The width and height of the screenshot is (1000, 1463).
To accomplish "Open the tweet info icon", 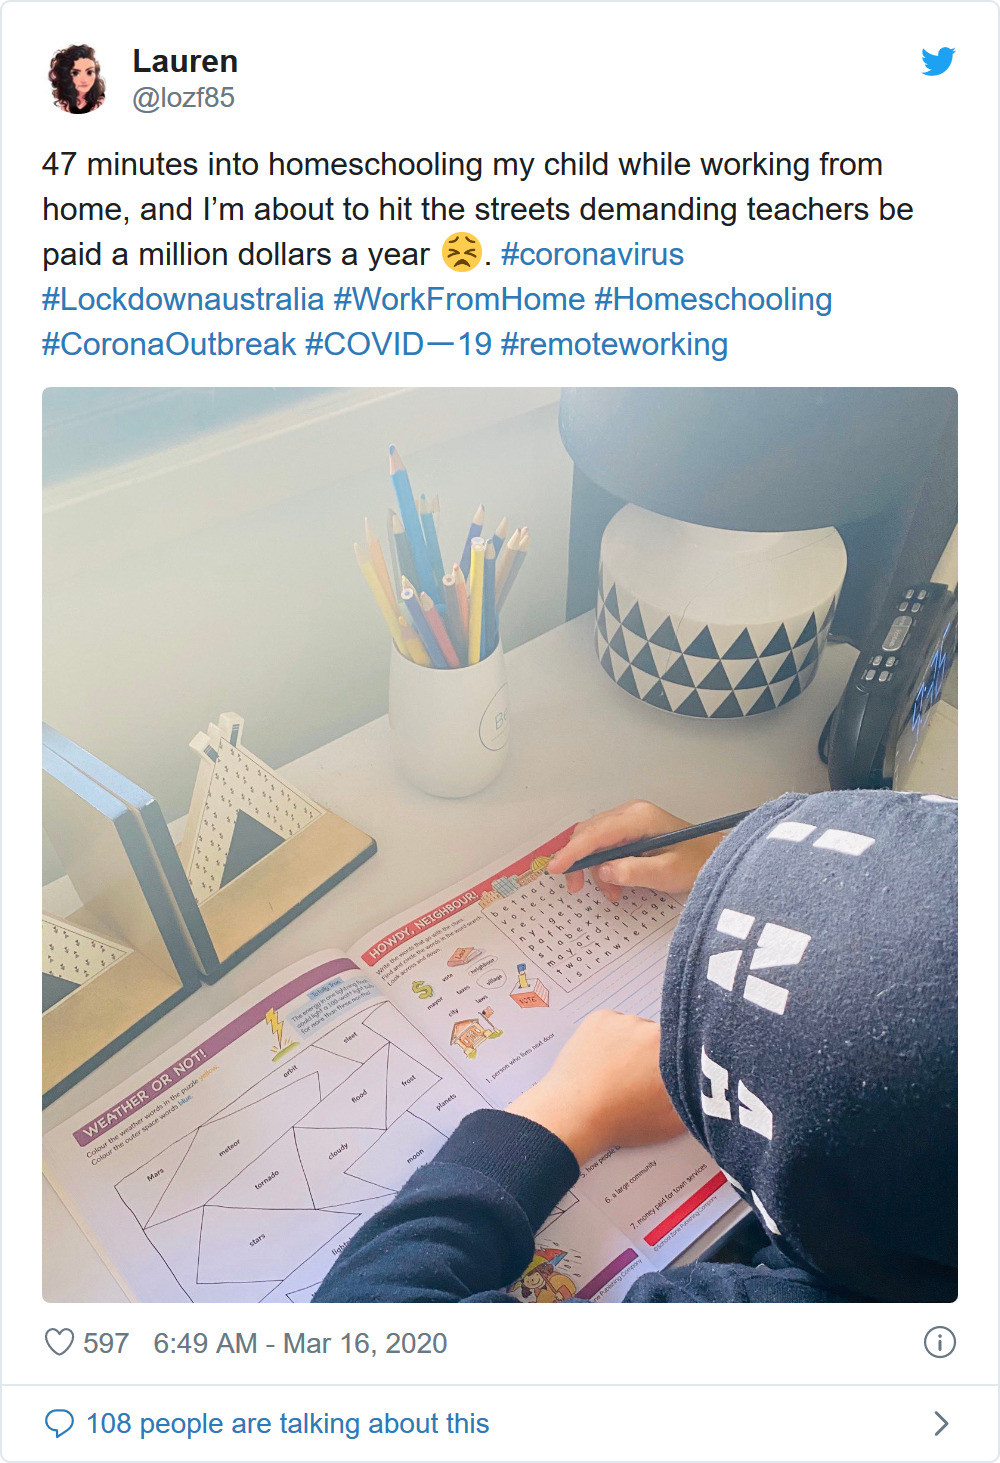I will 939,1342.
